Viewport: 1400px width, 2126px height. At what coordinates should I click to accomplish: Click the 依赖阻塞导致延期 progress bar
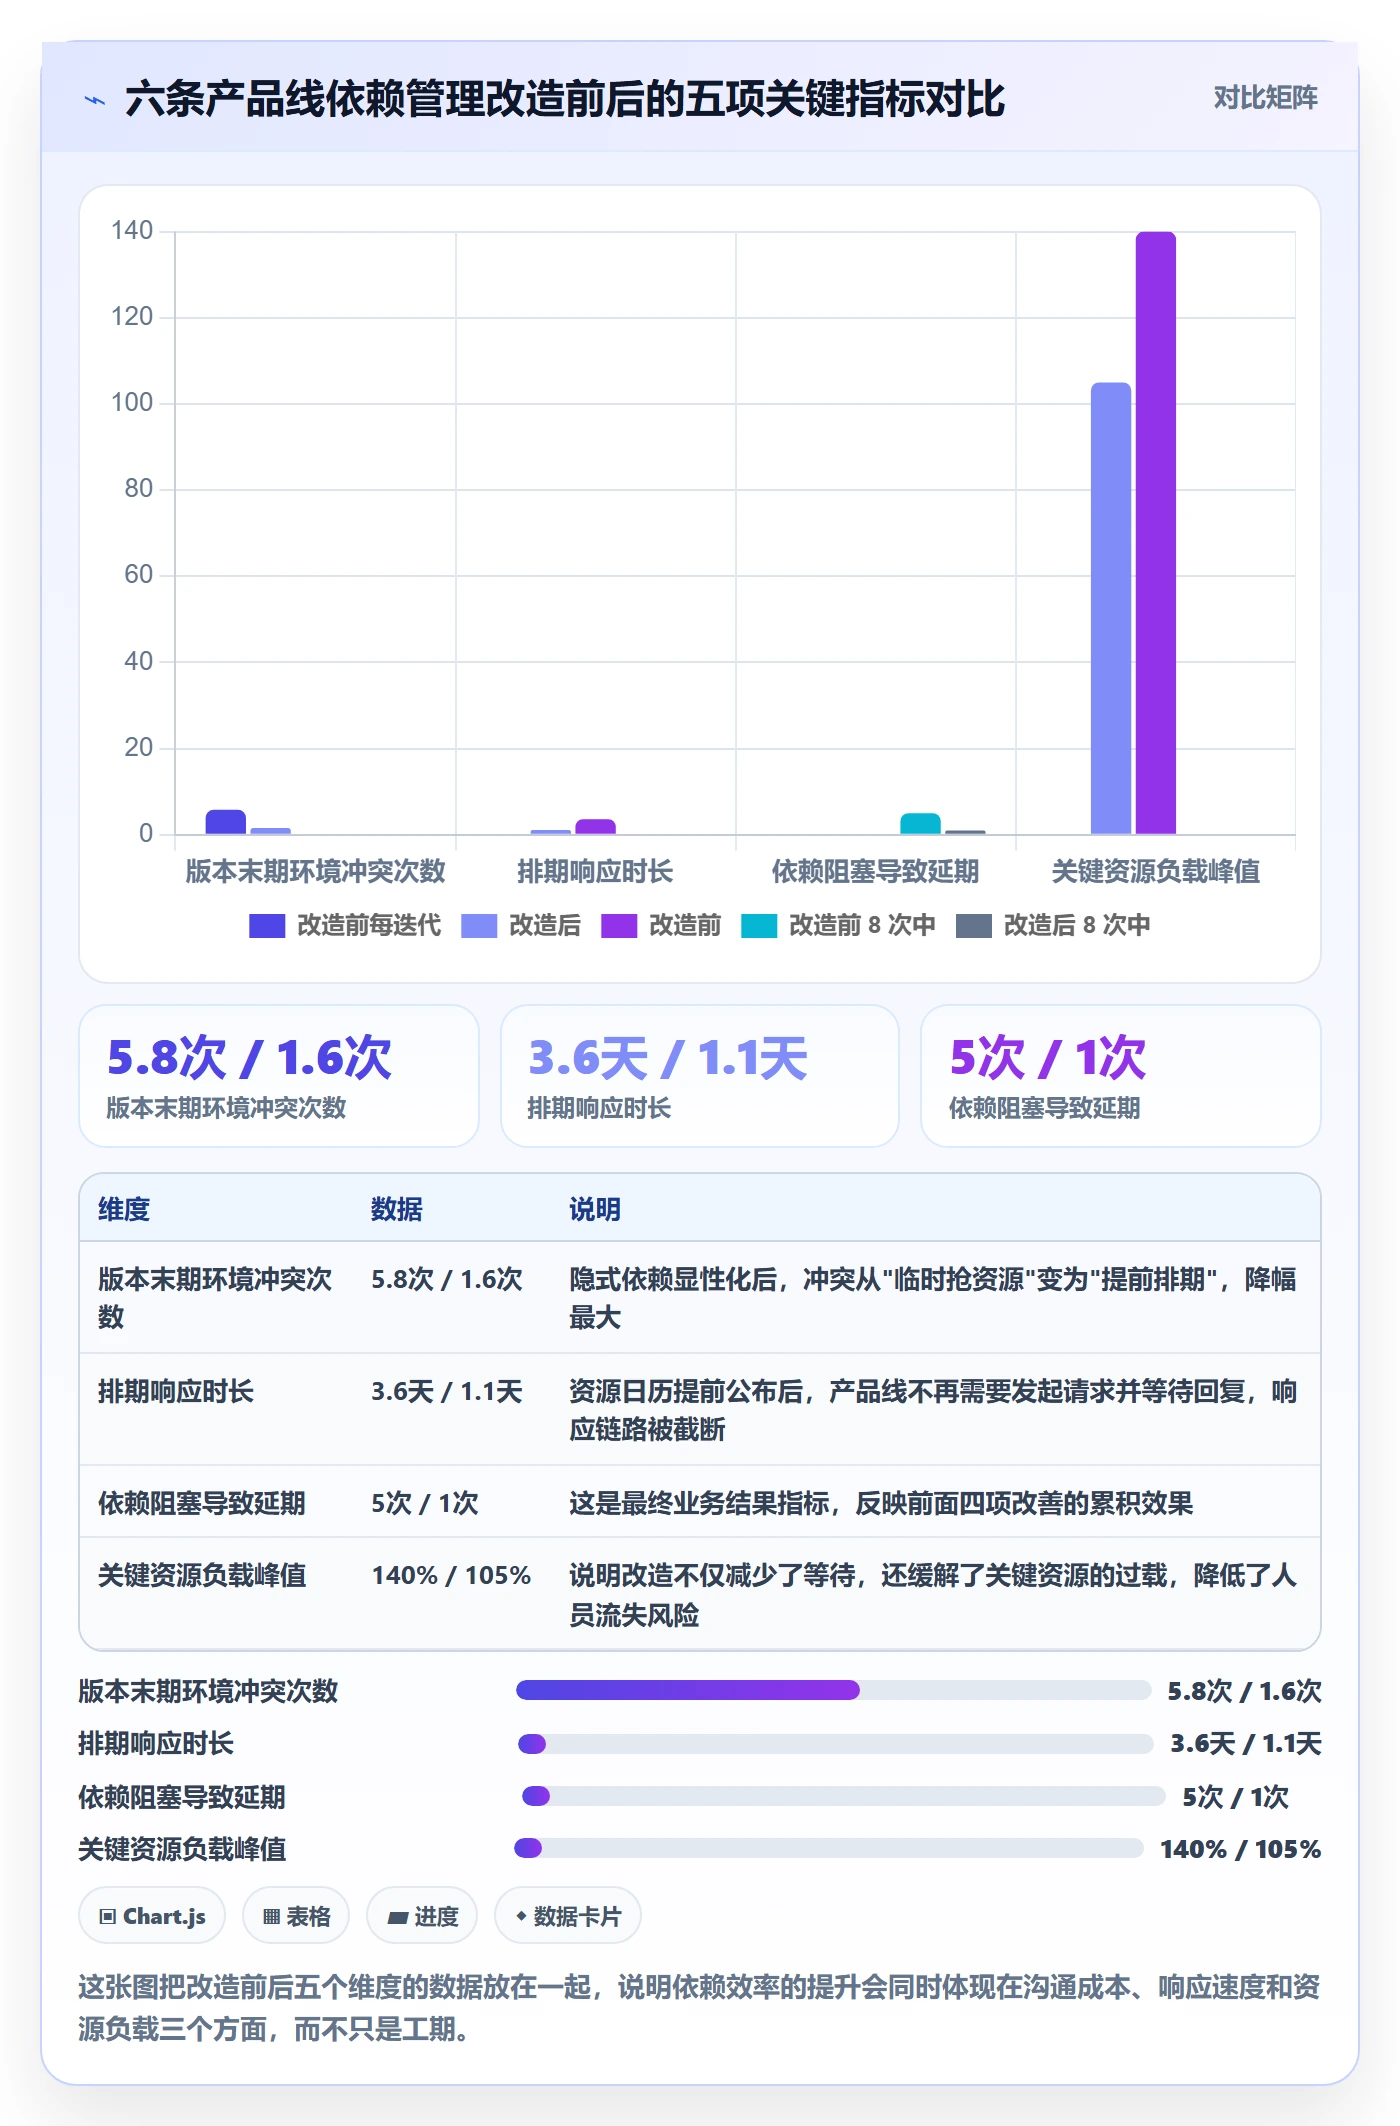pyautogui.click(x=843, y=1796)
